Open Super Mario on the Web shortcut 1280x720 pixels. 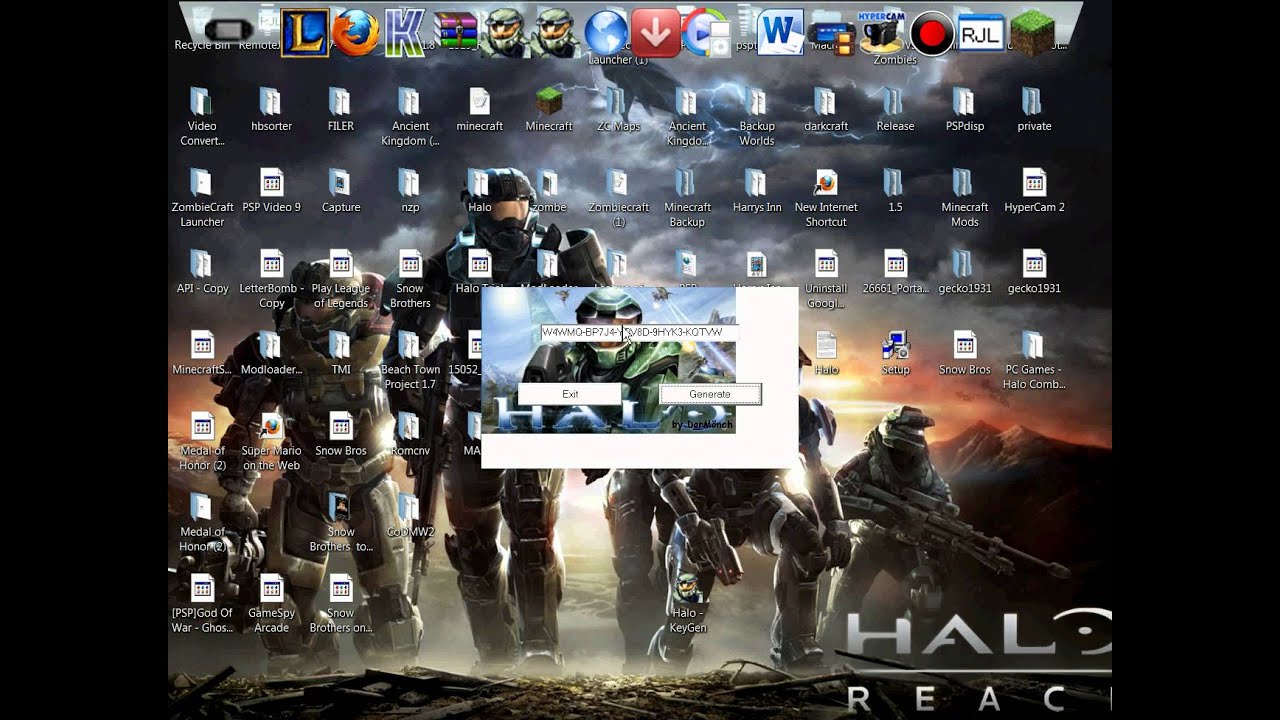(x=271, y=441)
